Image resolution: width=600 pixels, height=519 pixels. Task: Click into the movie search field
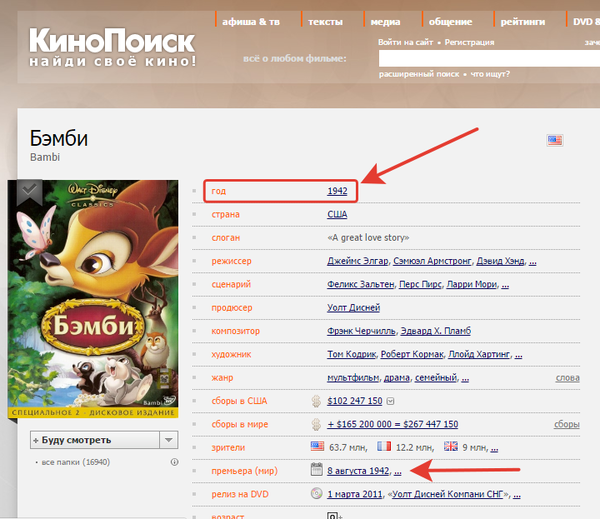[489, 59]
